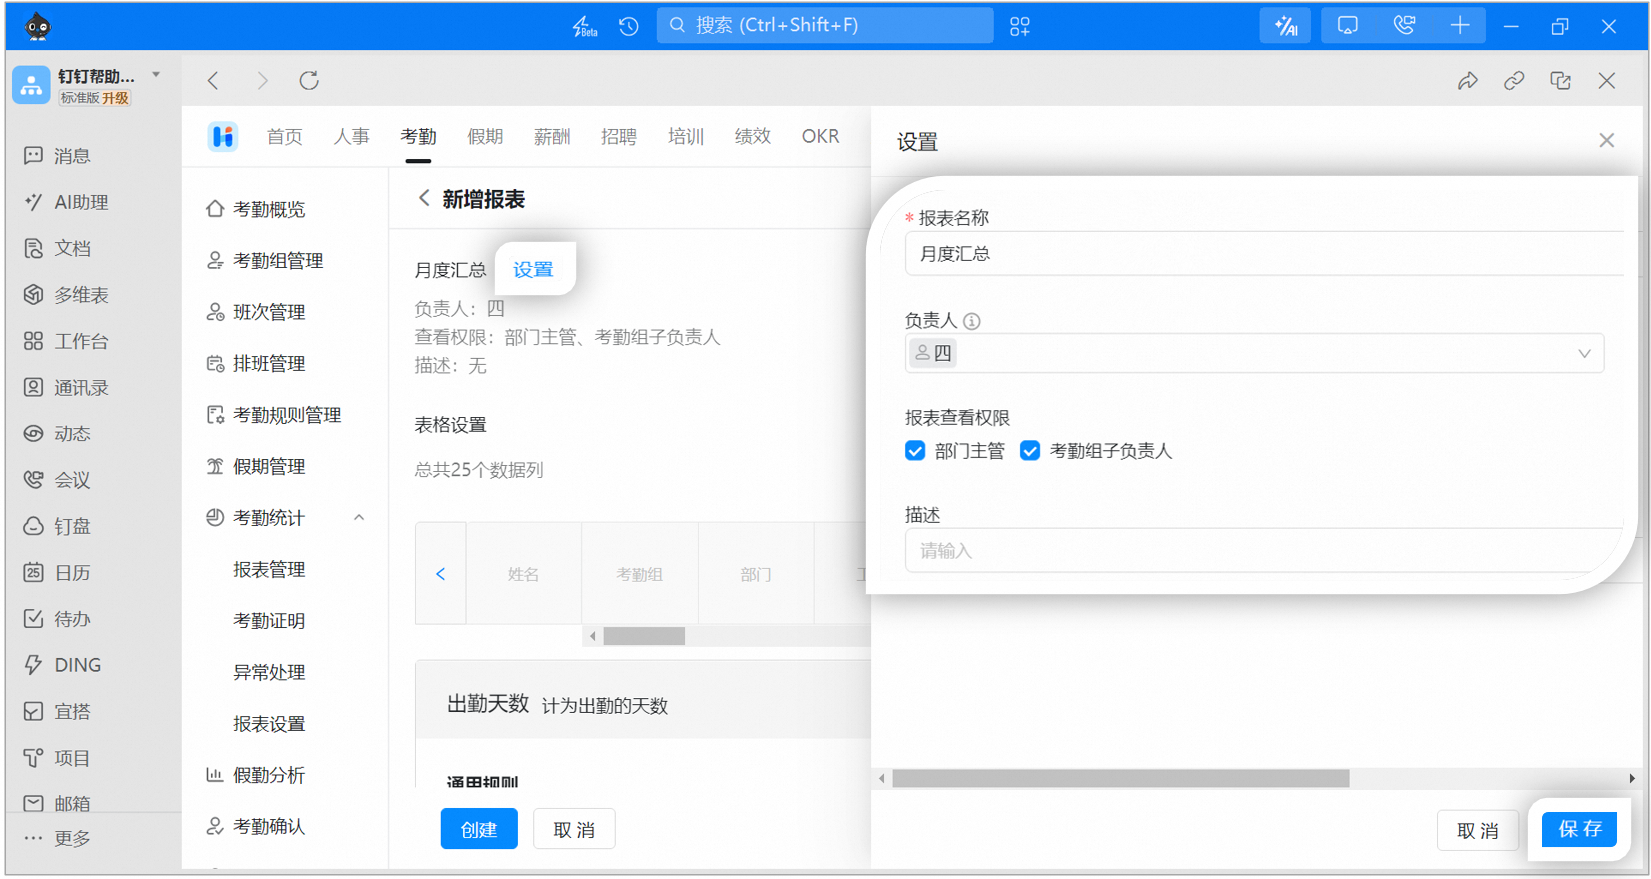The height and width of the screenshot is (879, 1651).
Task: Click the lightning Beta icon in title bar
Action: click(584, 26)
